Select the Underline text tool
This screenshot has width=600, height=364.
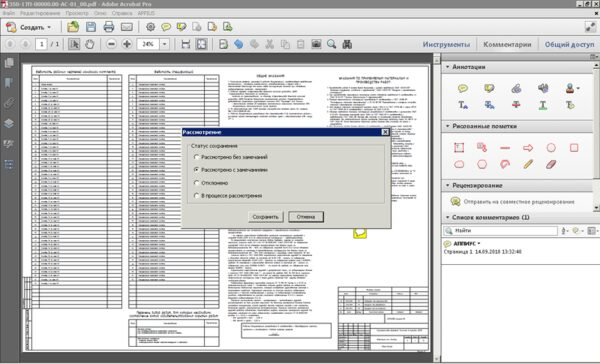pos(543,105)
